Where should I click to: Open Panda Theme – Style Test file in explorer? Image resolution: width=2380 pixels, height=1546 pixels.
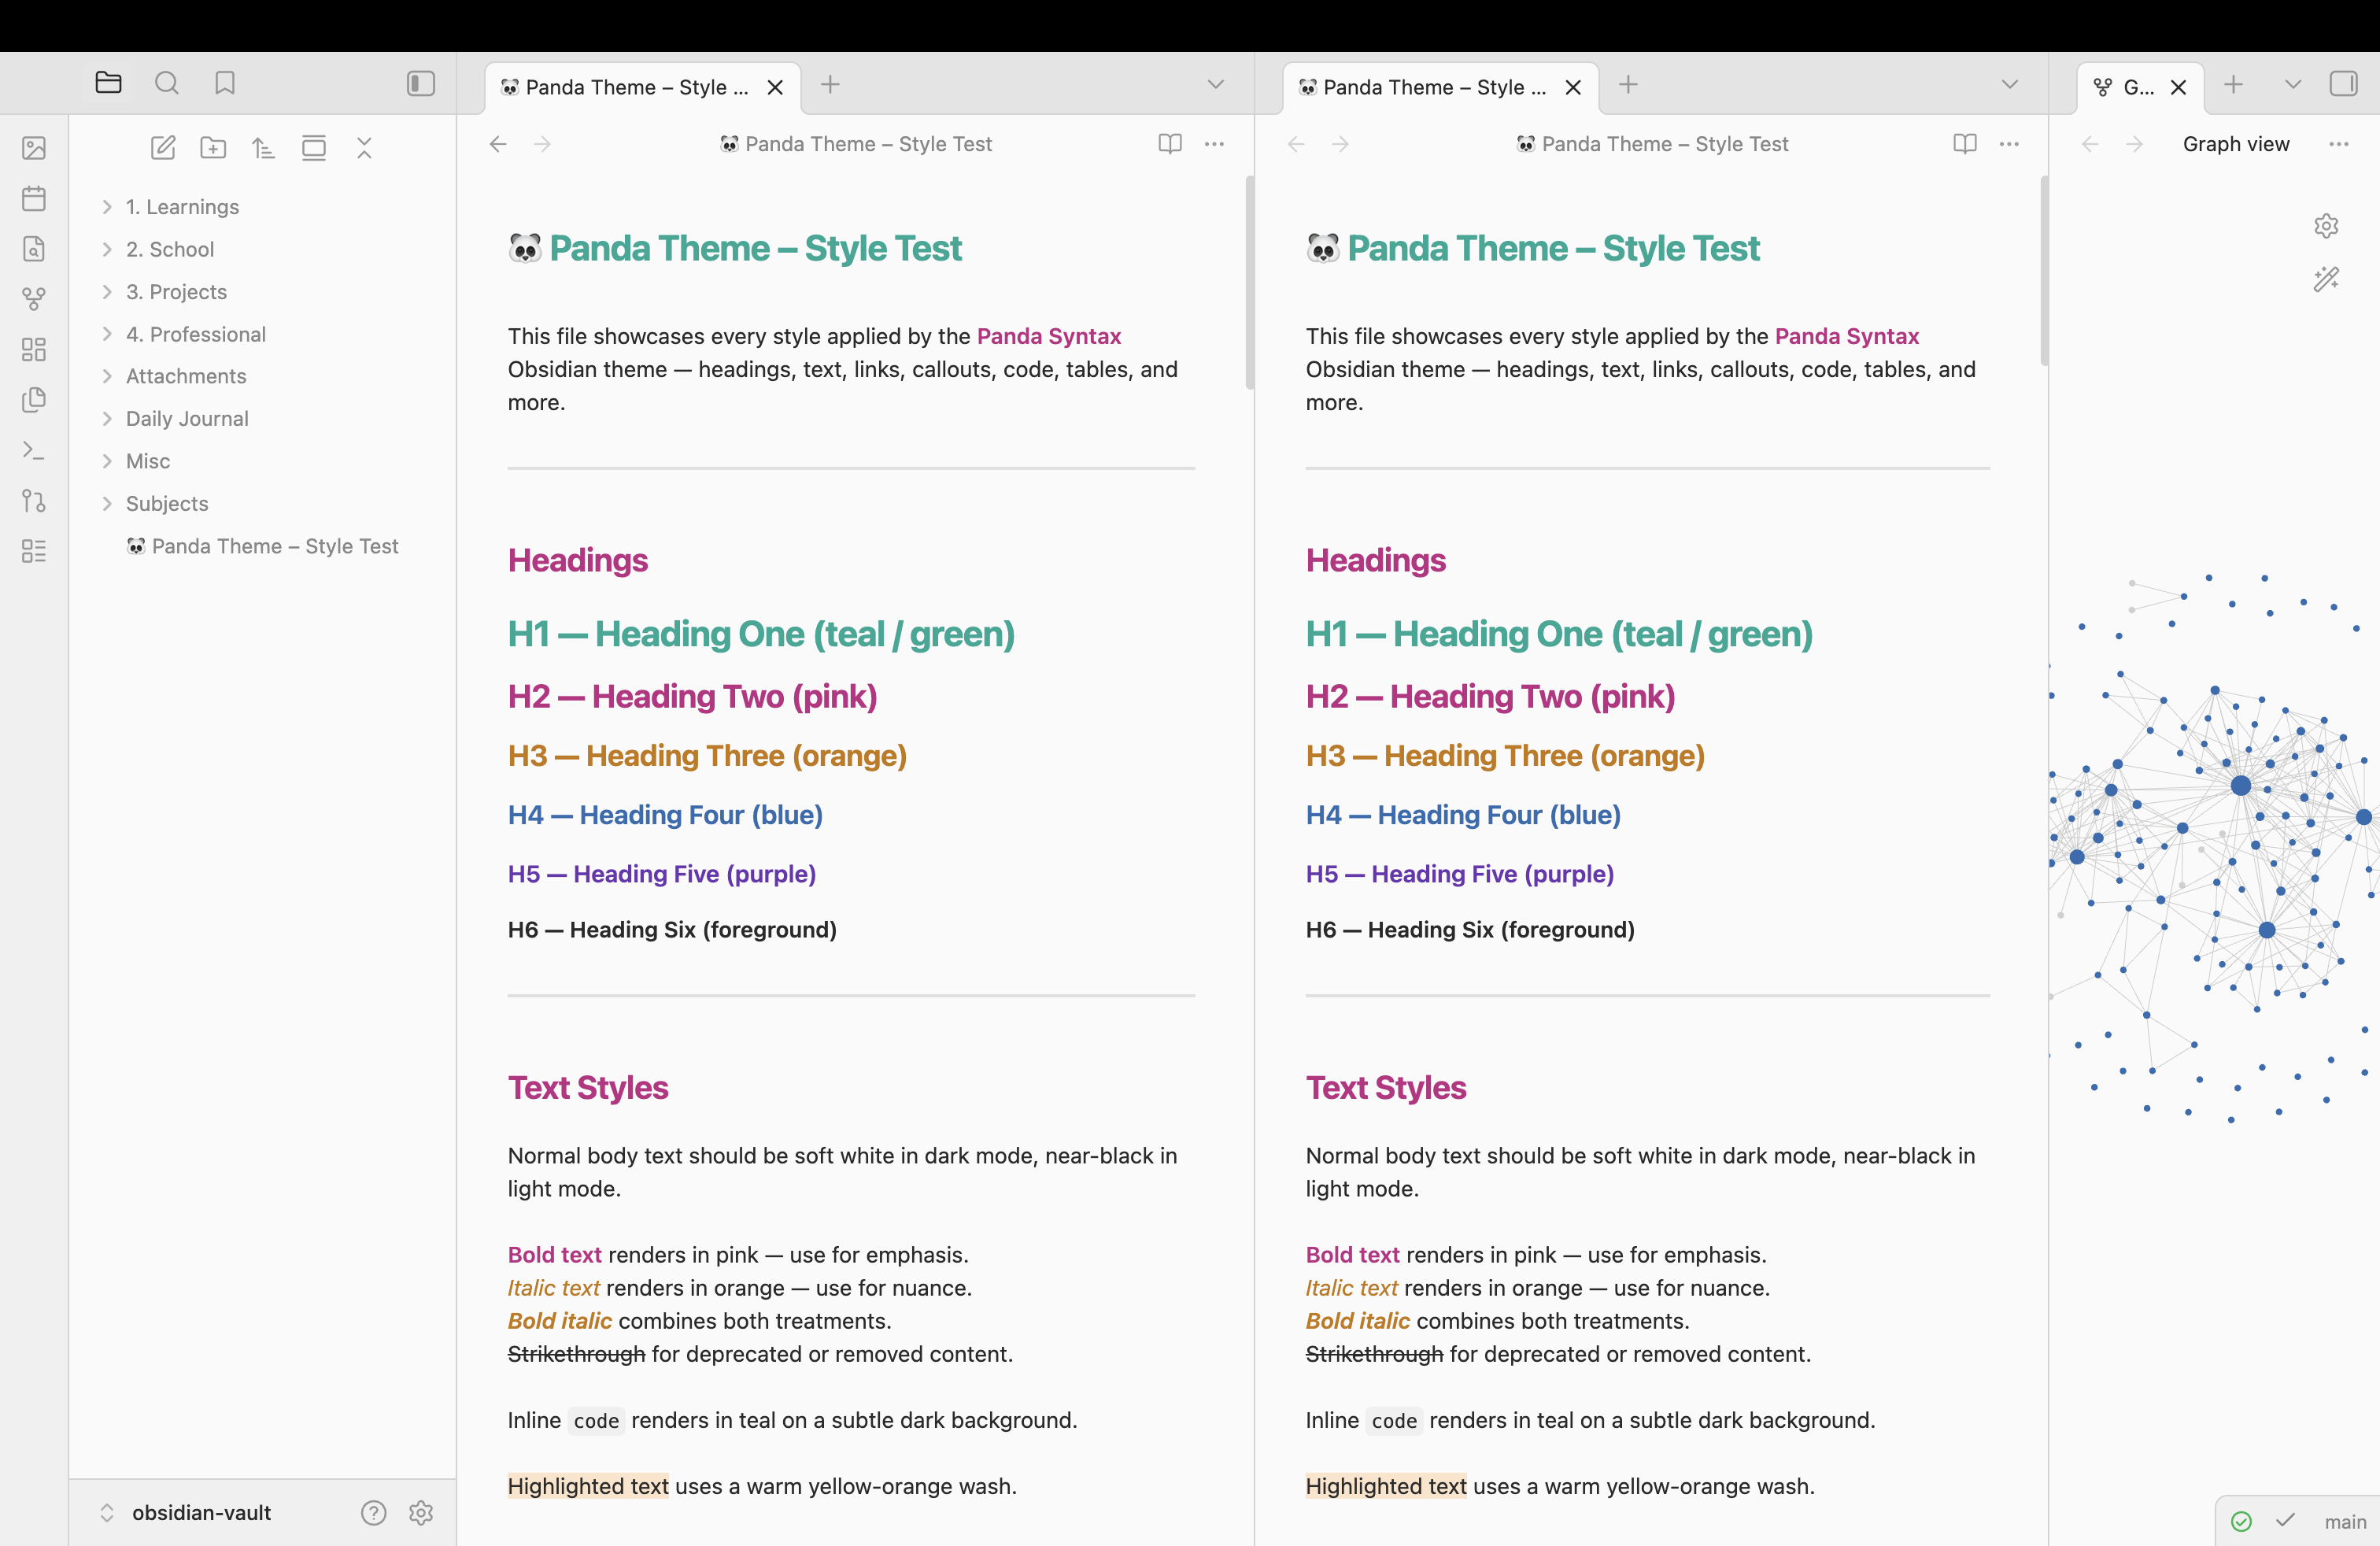pos(262,546)
